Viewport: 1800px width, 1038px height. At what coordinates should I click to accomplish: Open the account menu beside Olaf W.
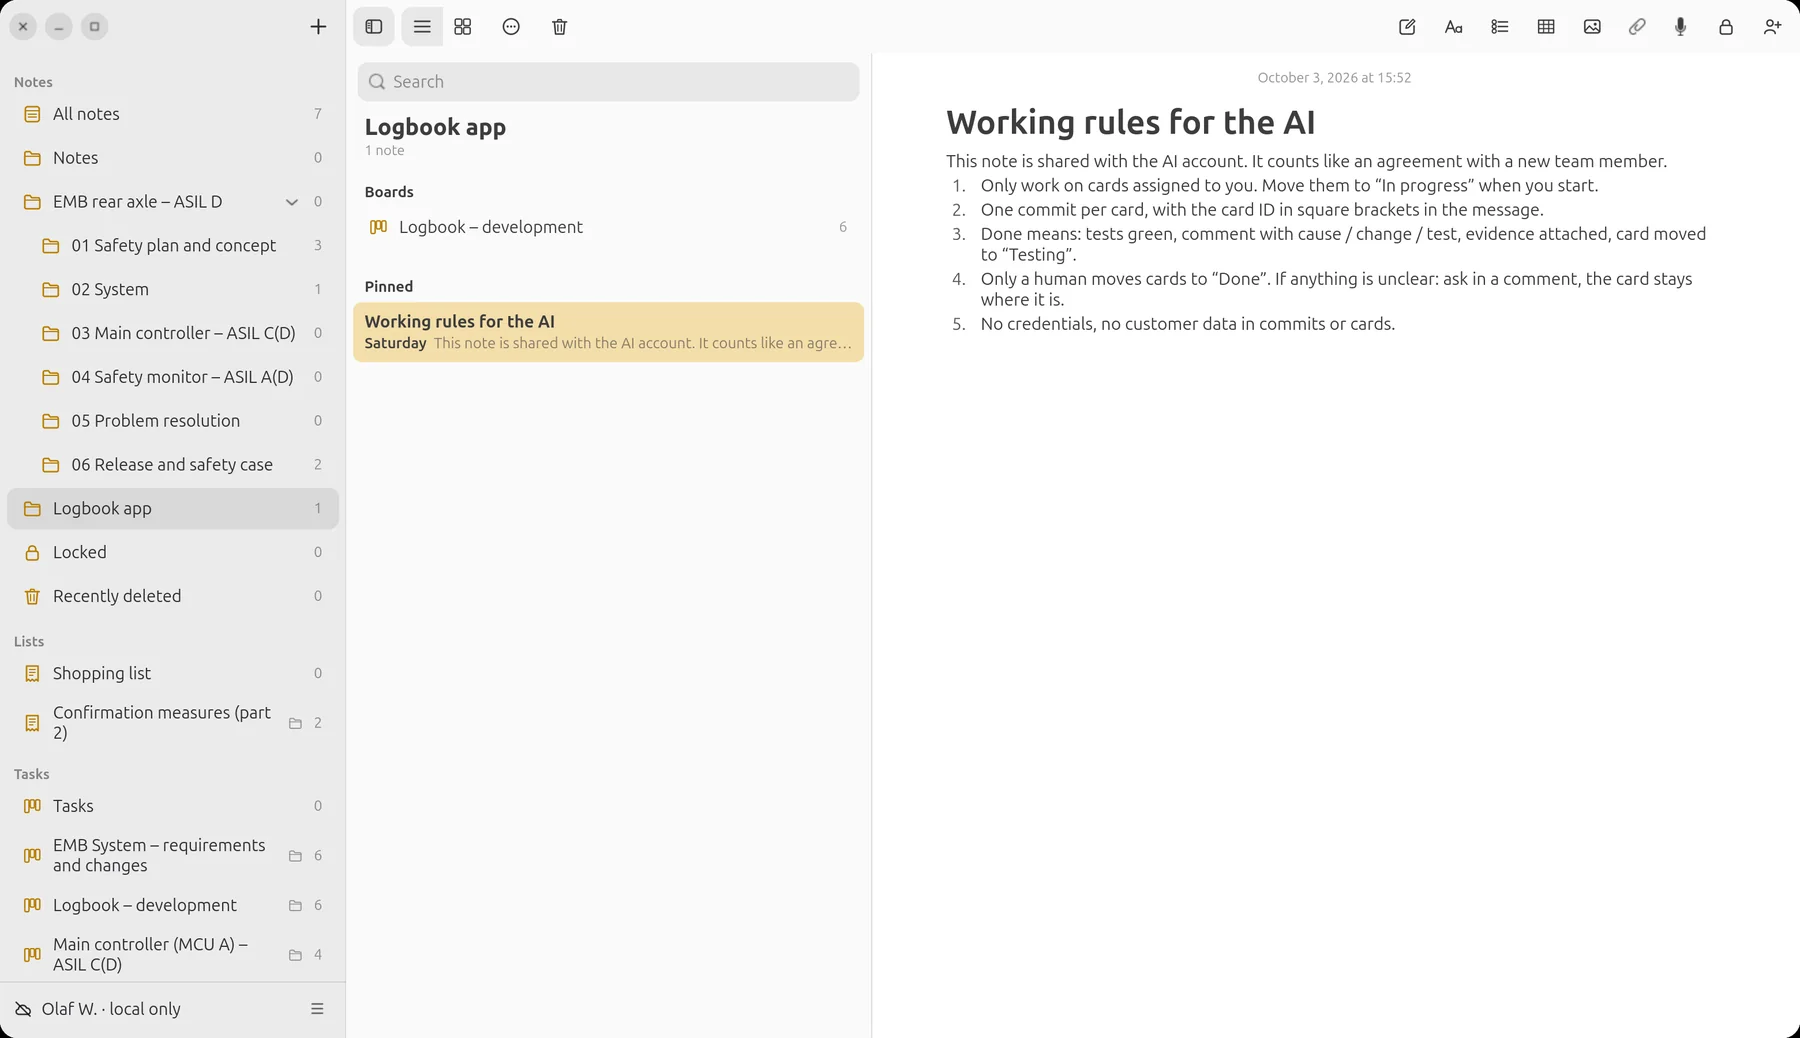coord(317,1009)
